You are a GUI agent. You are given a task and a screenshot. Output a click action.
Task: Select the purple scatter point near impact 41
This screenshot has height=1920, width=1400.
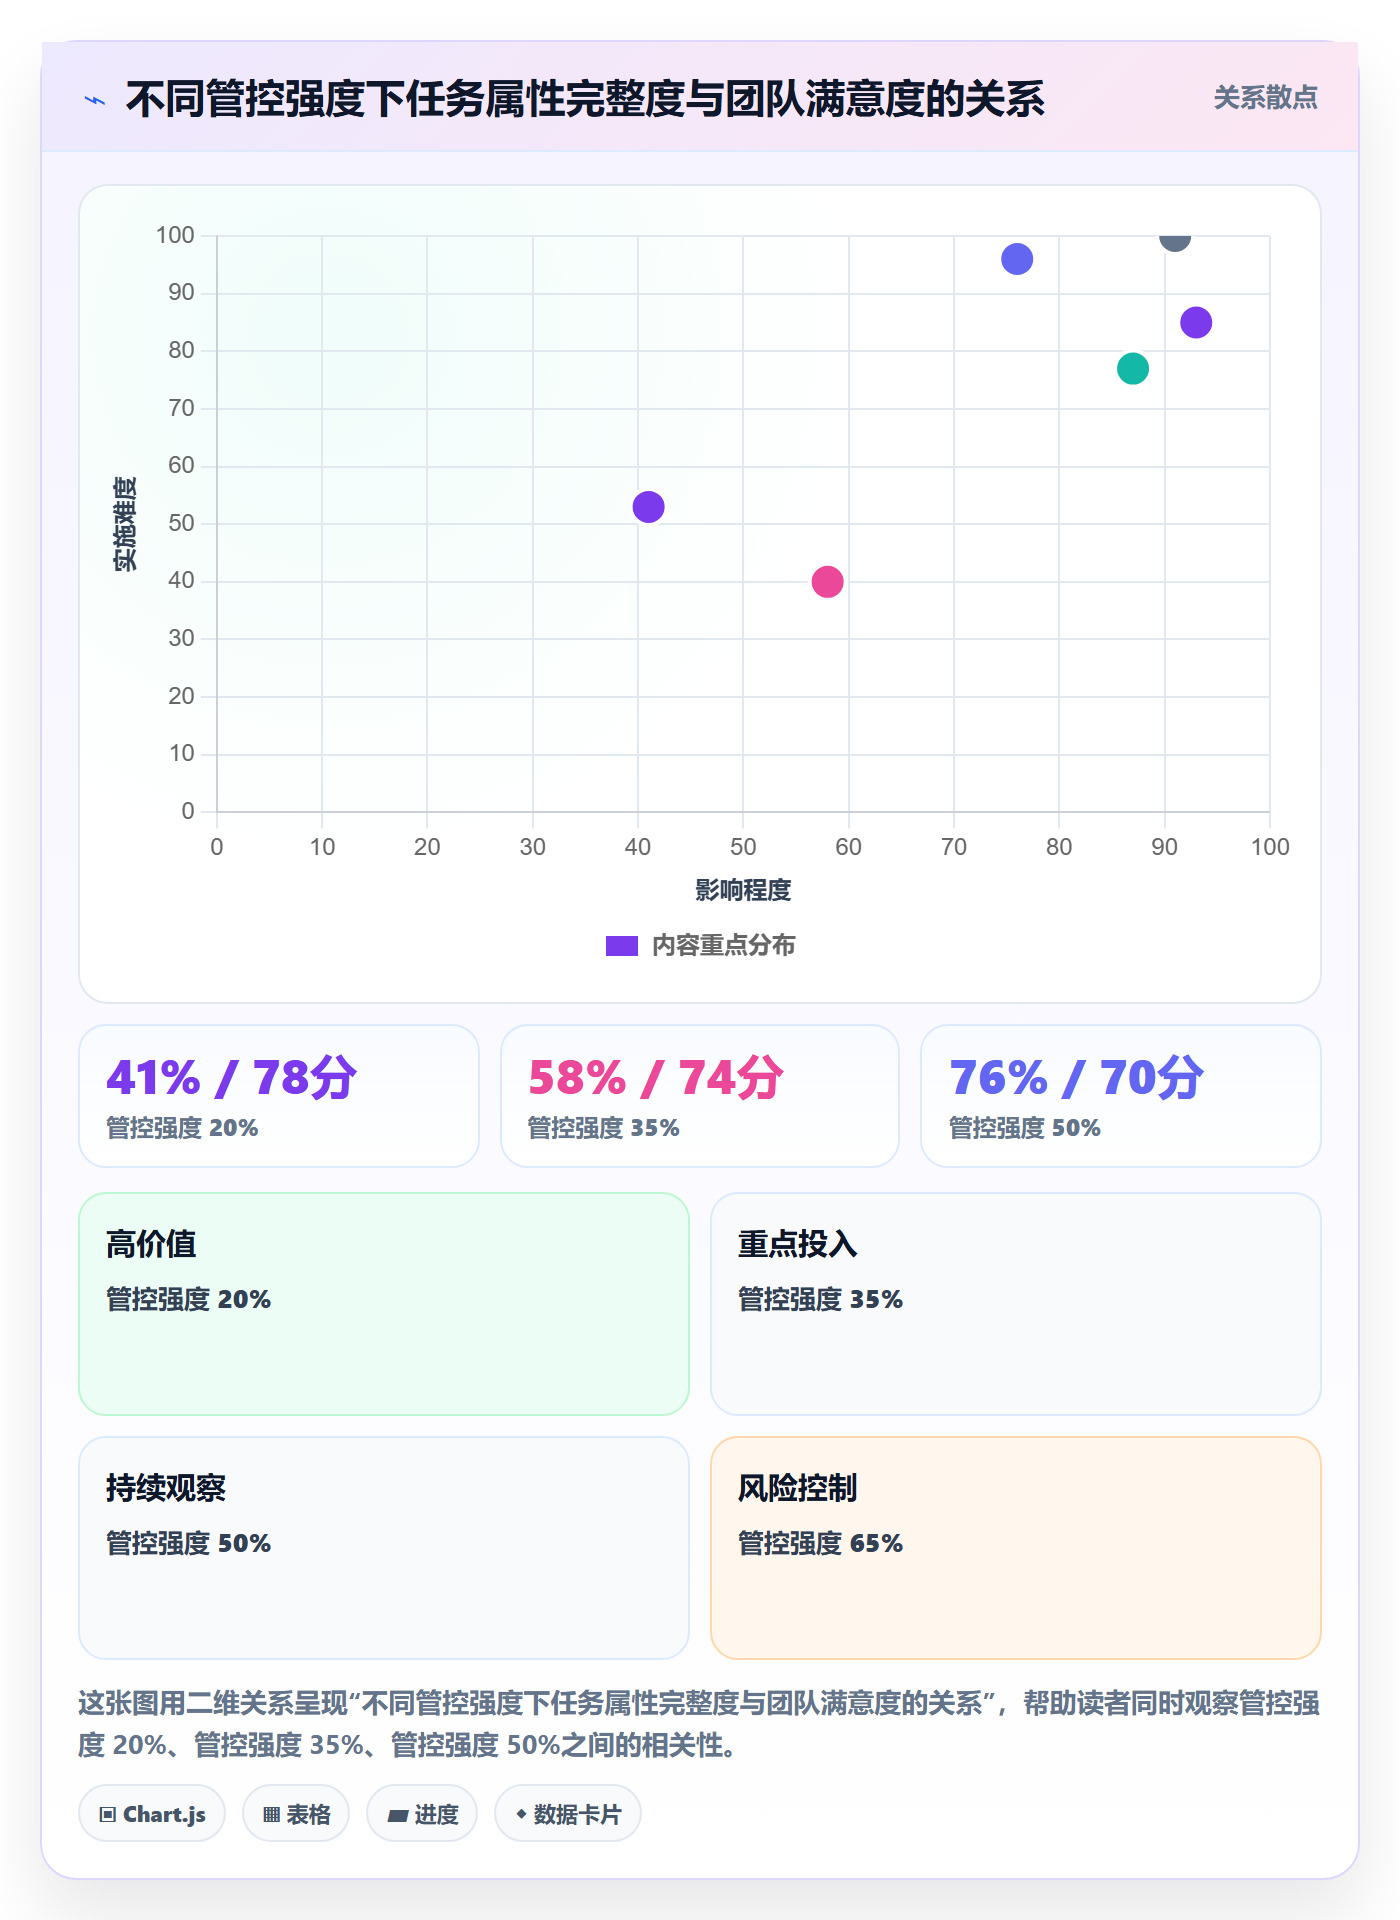tap(648, 507)
